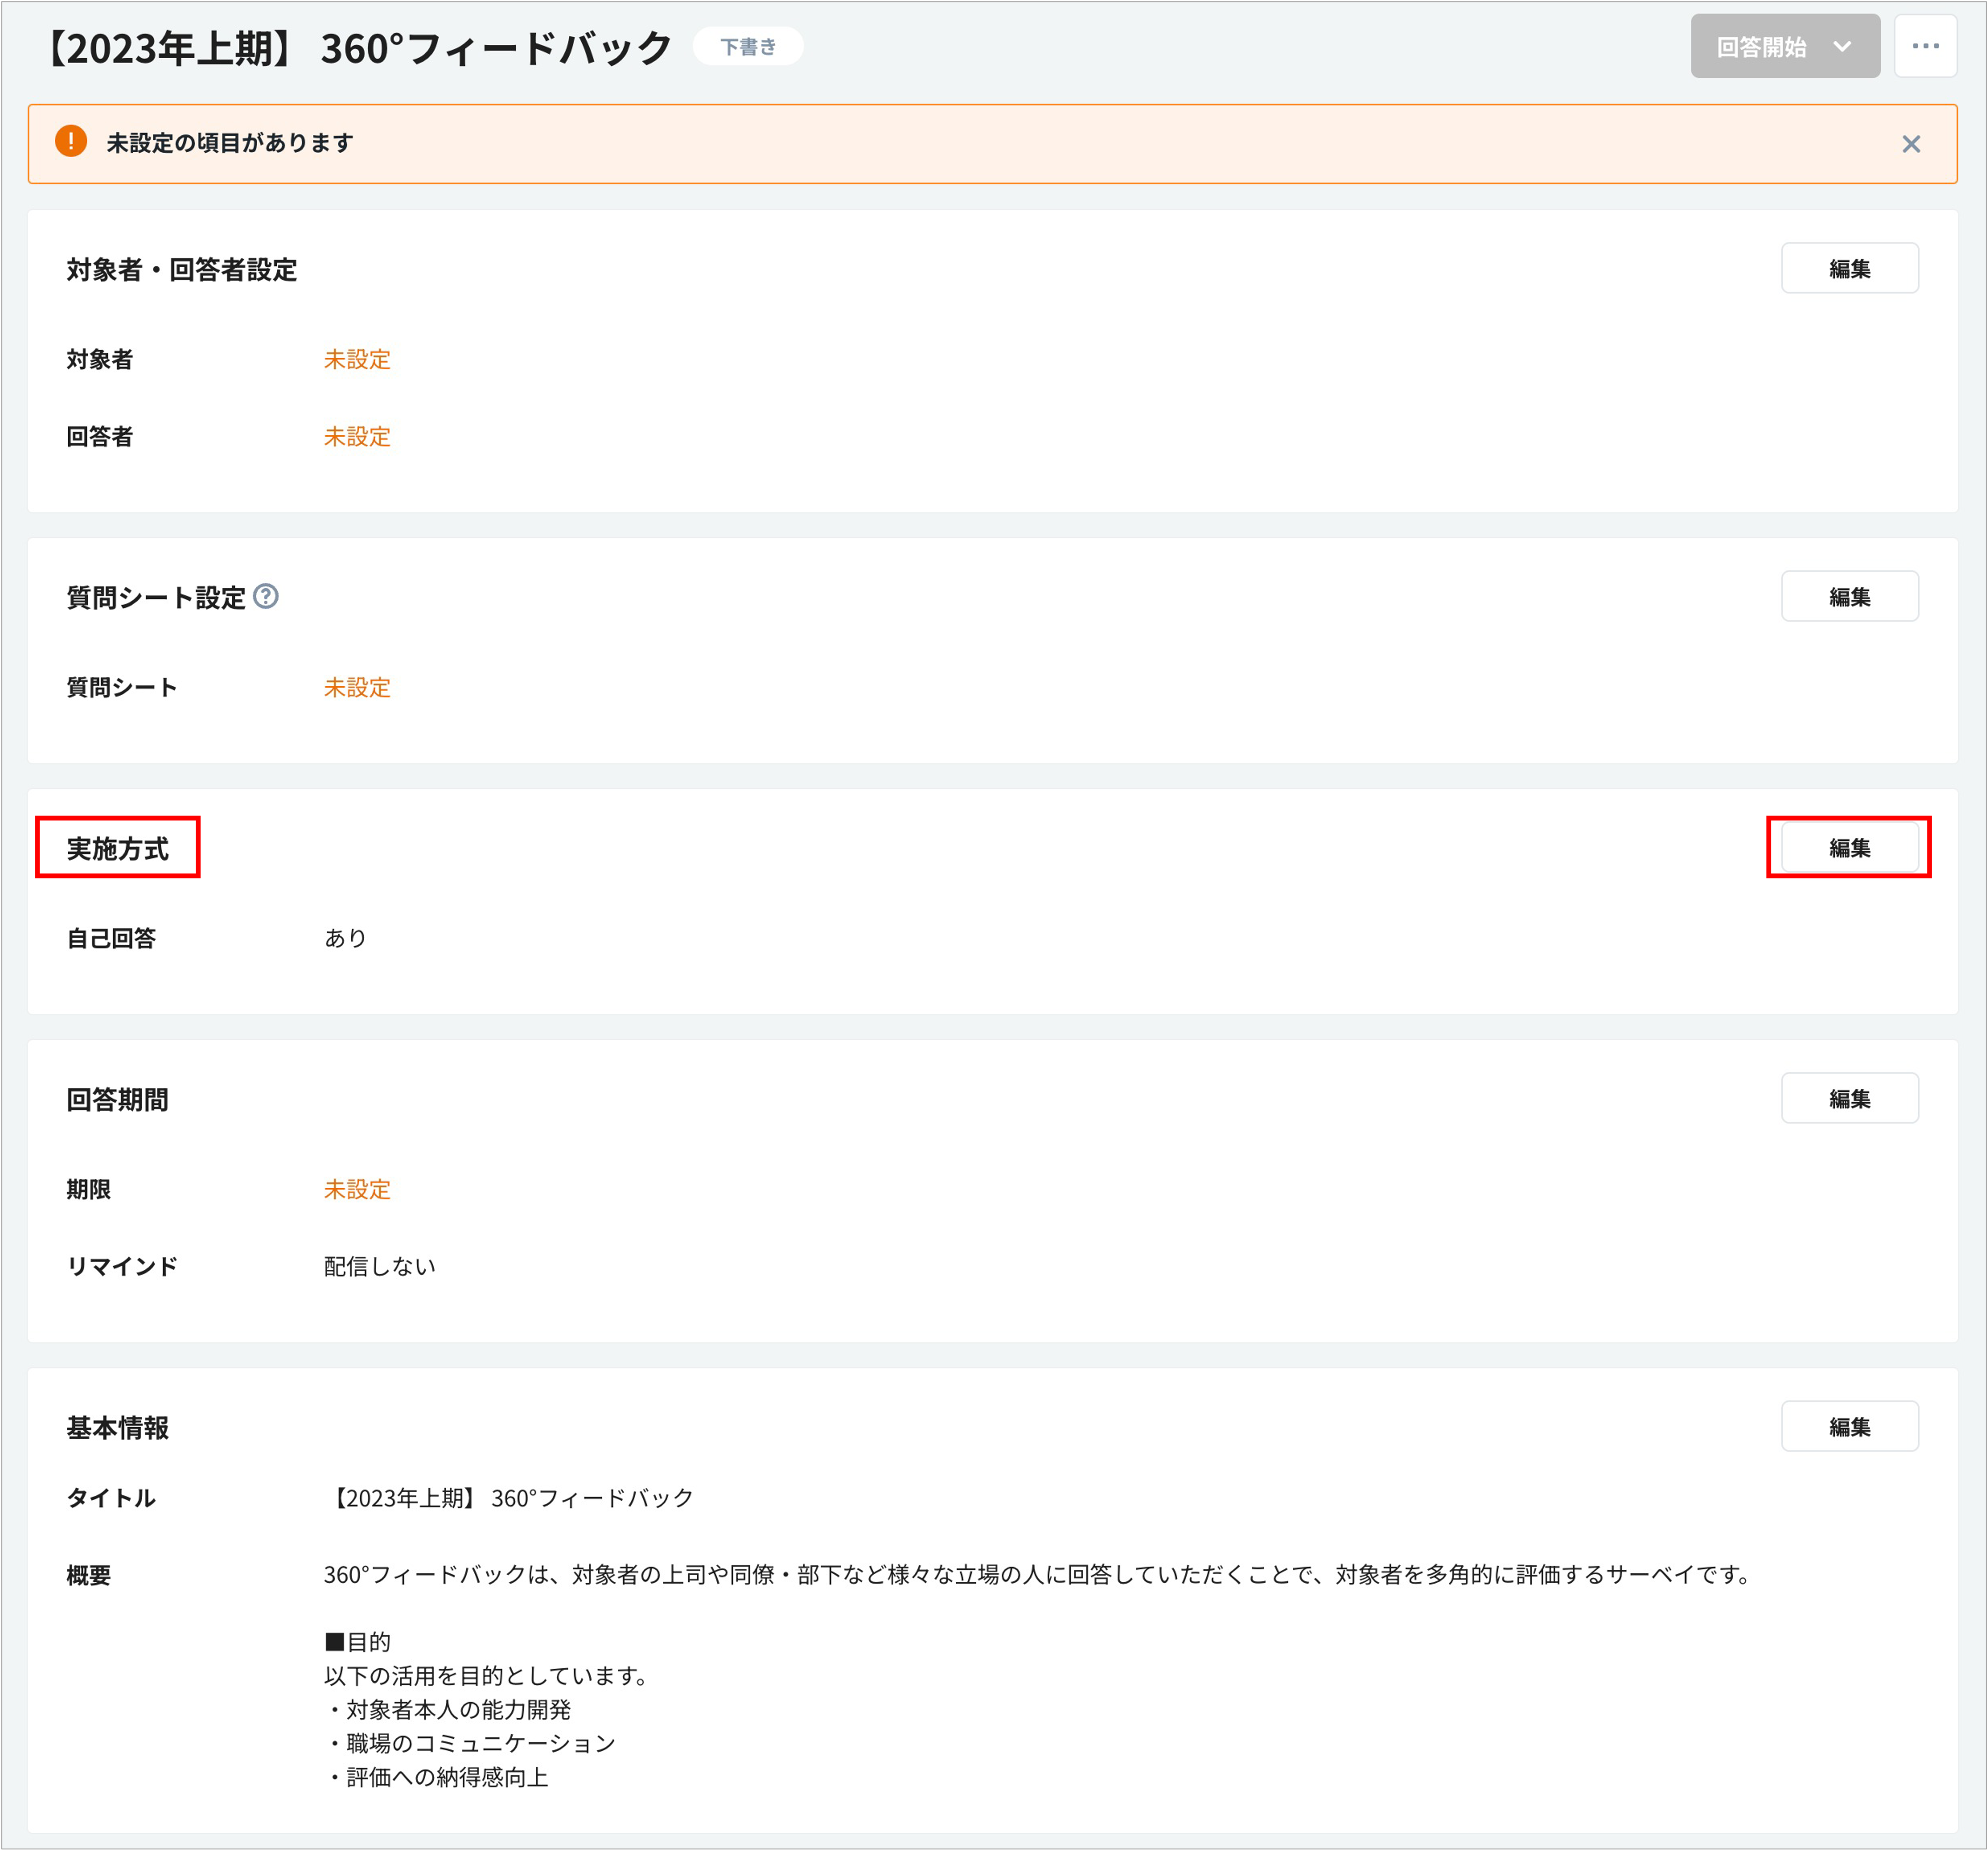The image size is (1988, 1850).
Task: Dismiss the 未設定の項目があります warning banner
Action: [1911, 144]
